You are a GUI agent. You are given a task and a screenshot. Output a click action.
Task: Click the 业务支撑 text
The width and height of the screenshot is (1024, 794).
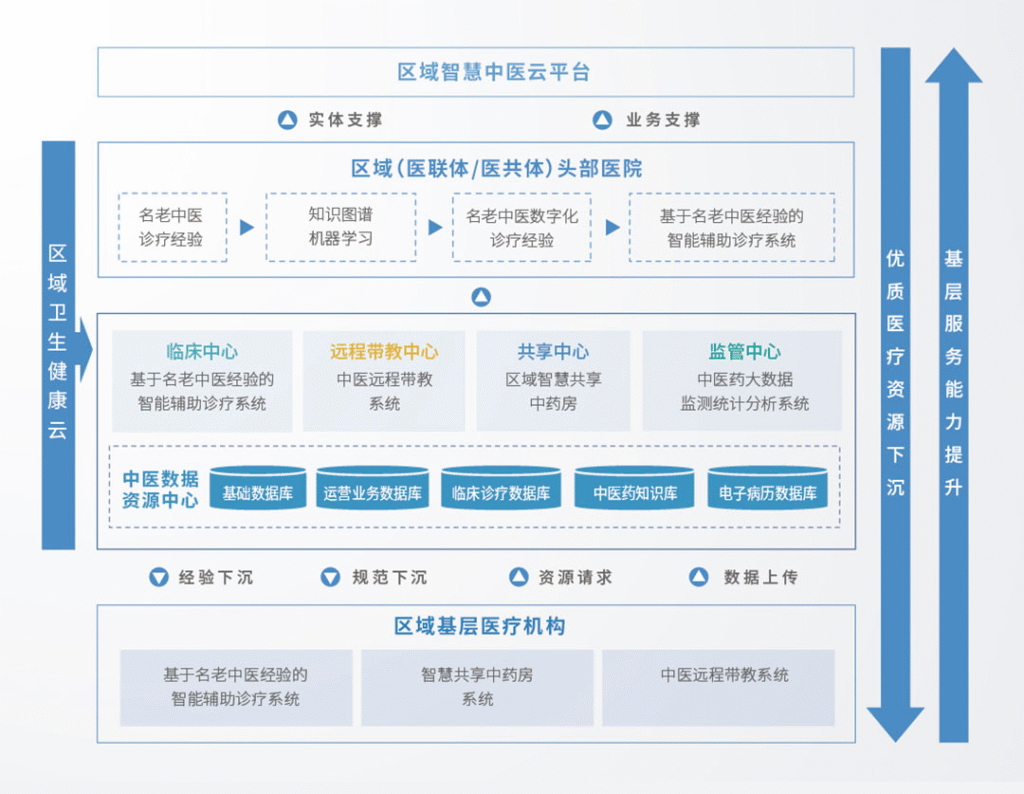(x=663, y=119)
